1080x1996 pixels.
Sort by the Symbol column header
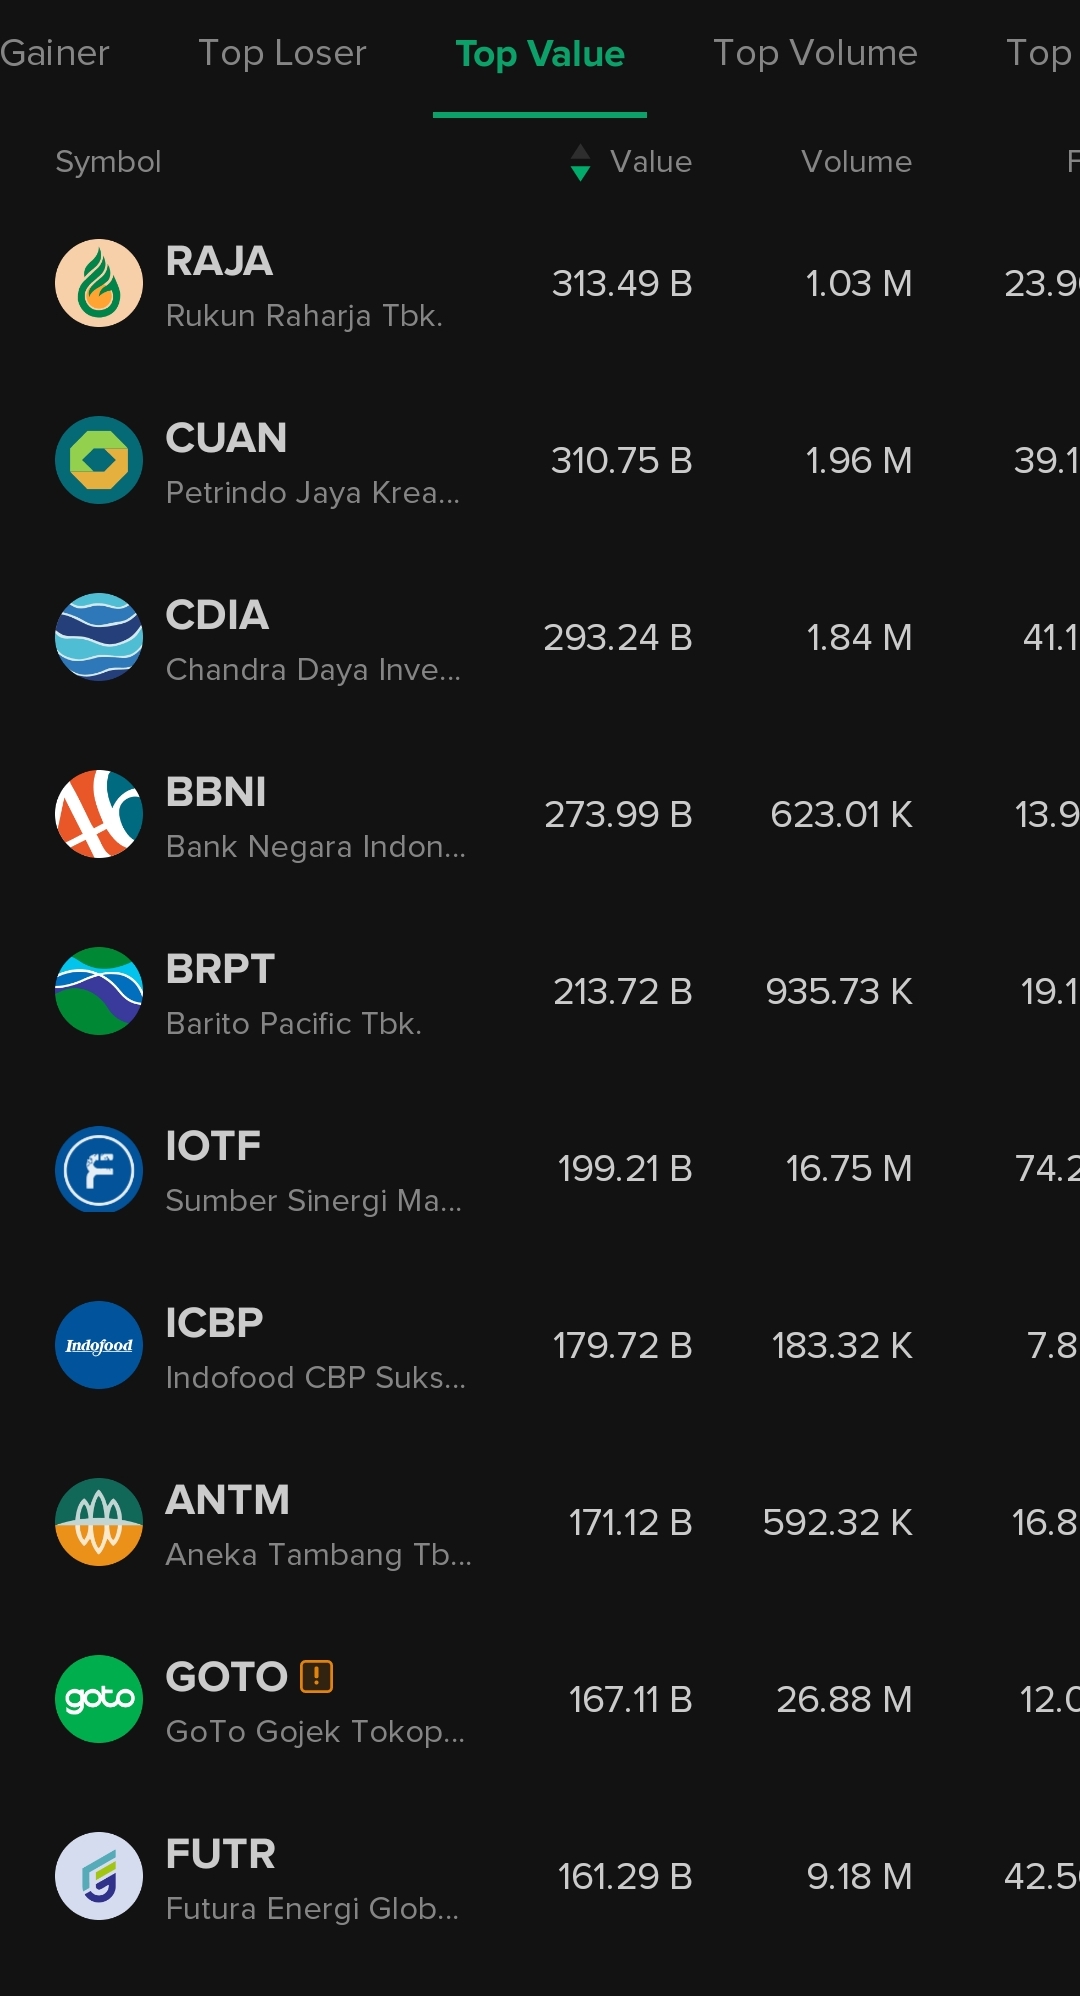click(x=108, y=162)
